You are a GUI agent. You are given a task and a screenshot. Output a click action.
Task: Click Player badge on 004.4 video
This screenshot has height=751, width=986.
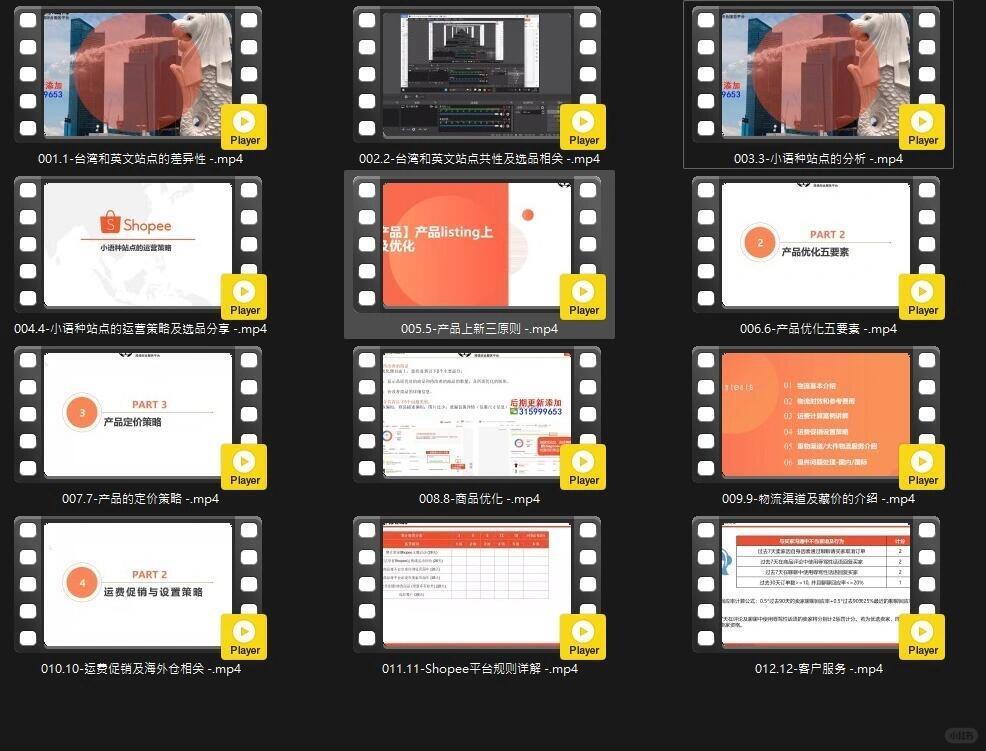coord(244,297)
